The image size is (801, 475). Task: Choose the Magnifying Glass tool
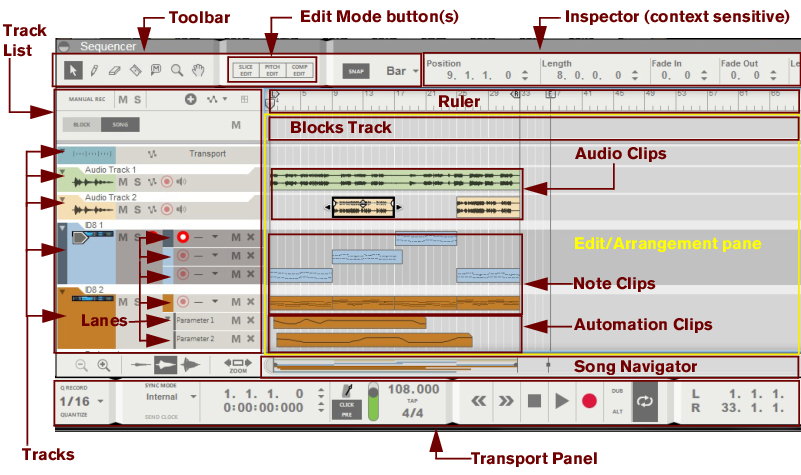pyautogui.click(x=177, y=71)
